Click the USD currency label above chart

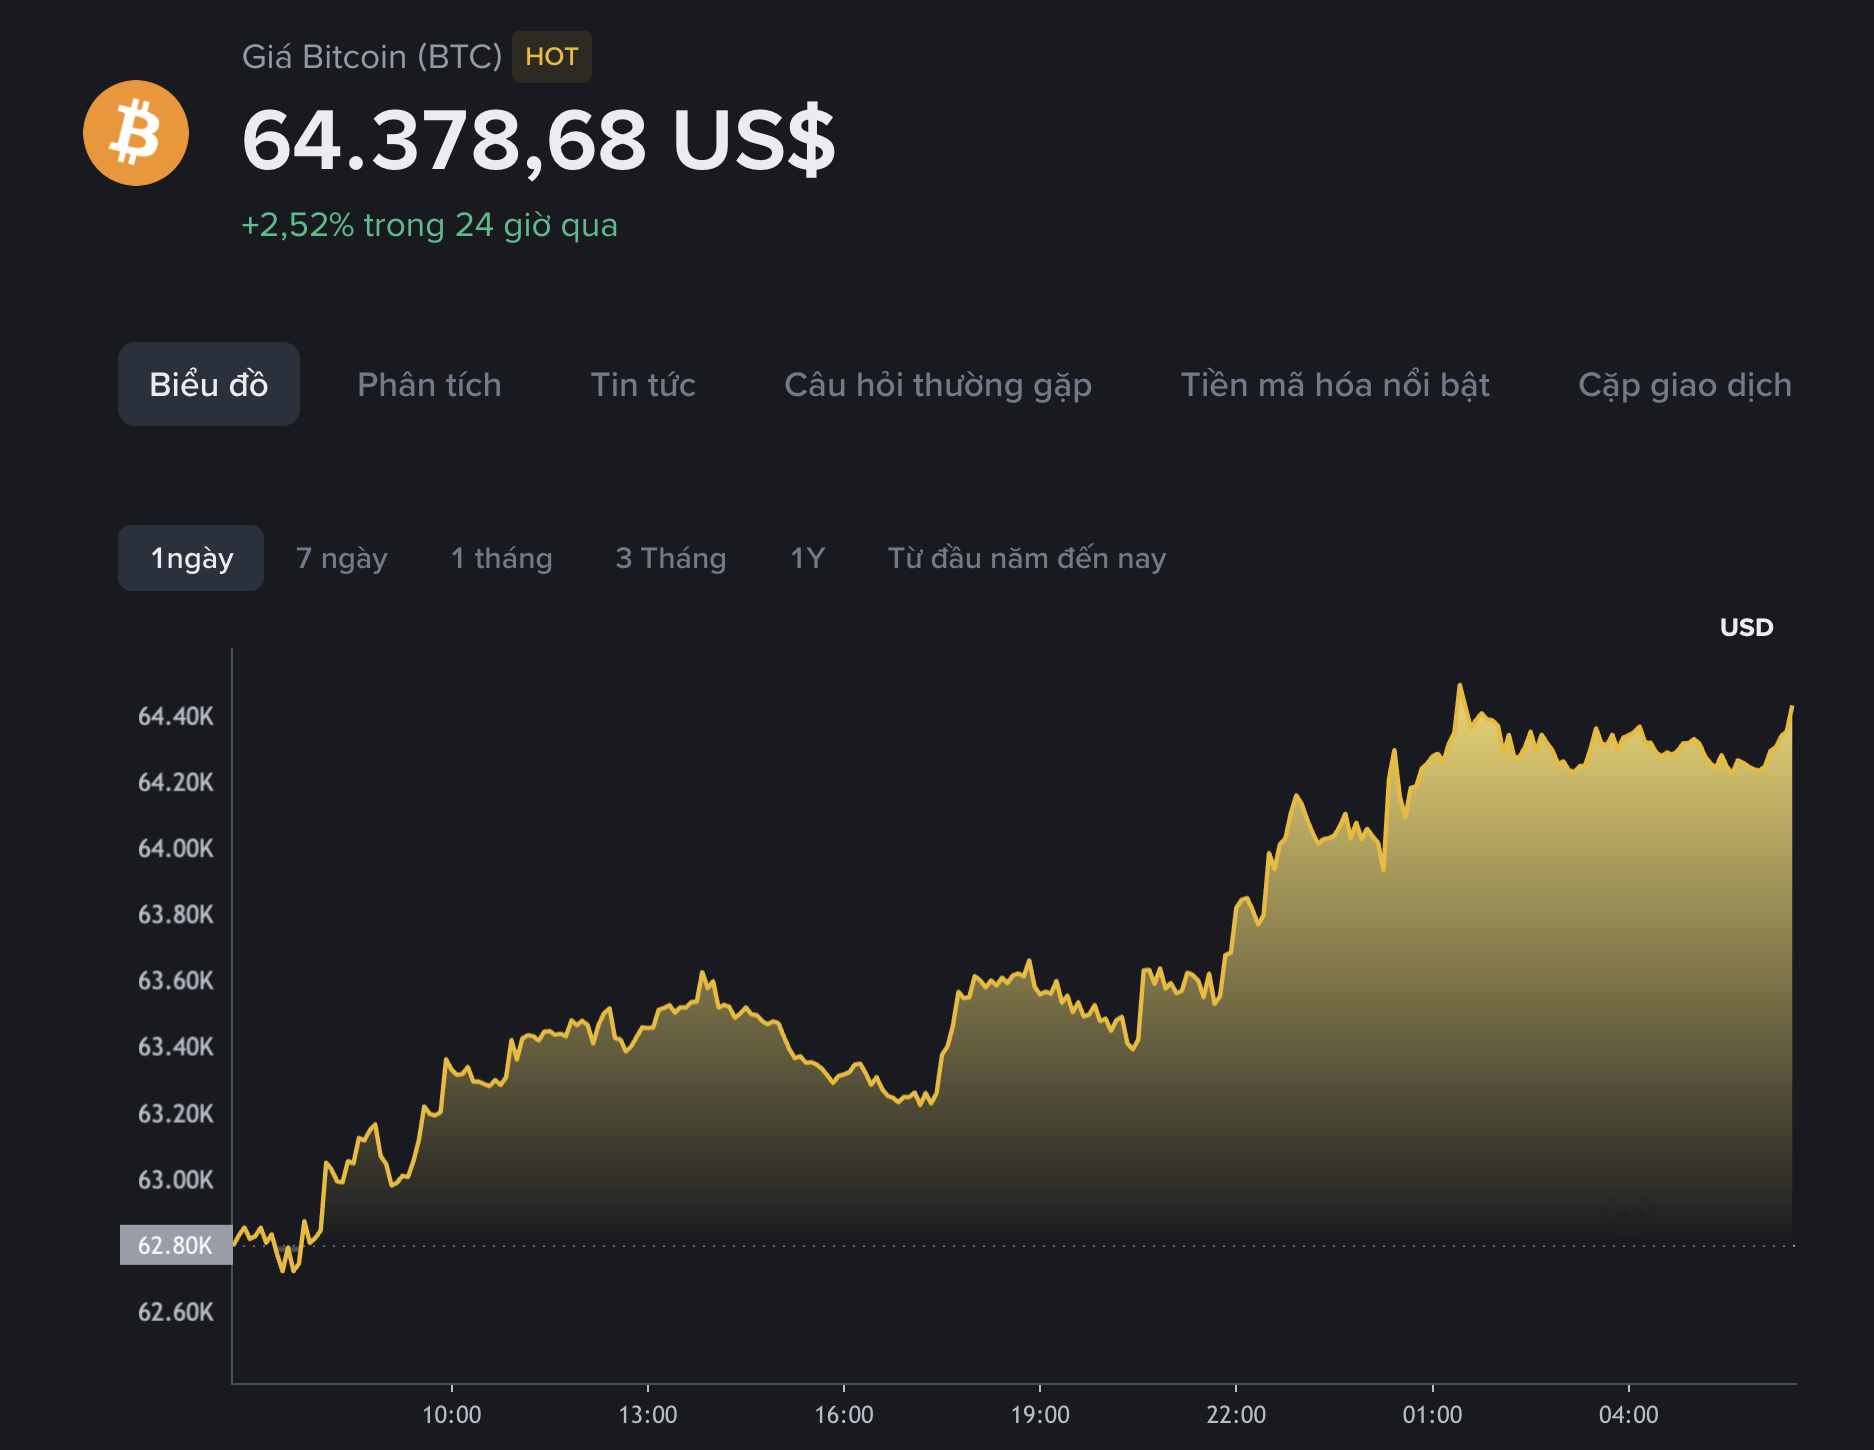click(x=1746, y=627)
